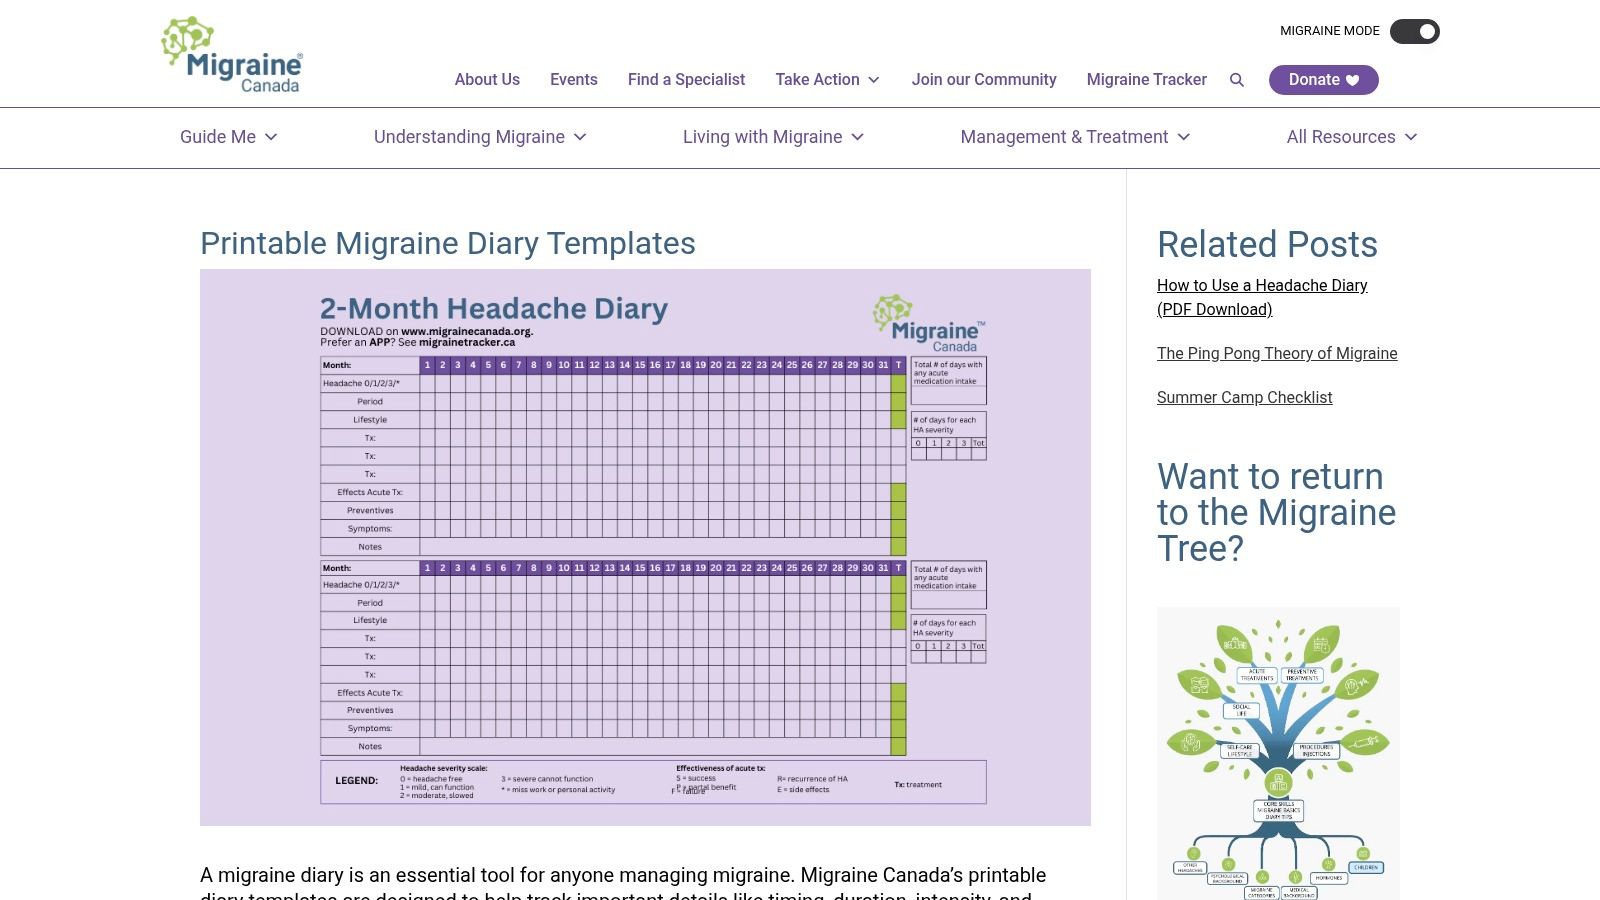The image size is (1600, 900).
Task: Open the search magnifier icon
Action: (x=1237, y=80)
